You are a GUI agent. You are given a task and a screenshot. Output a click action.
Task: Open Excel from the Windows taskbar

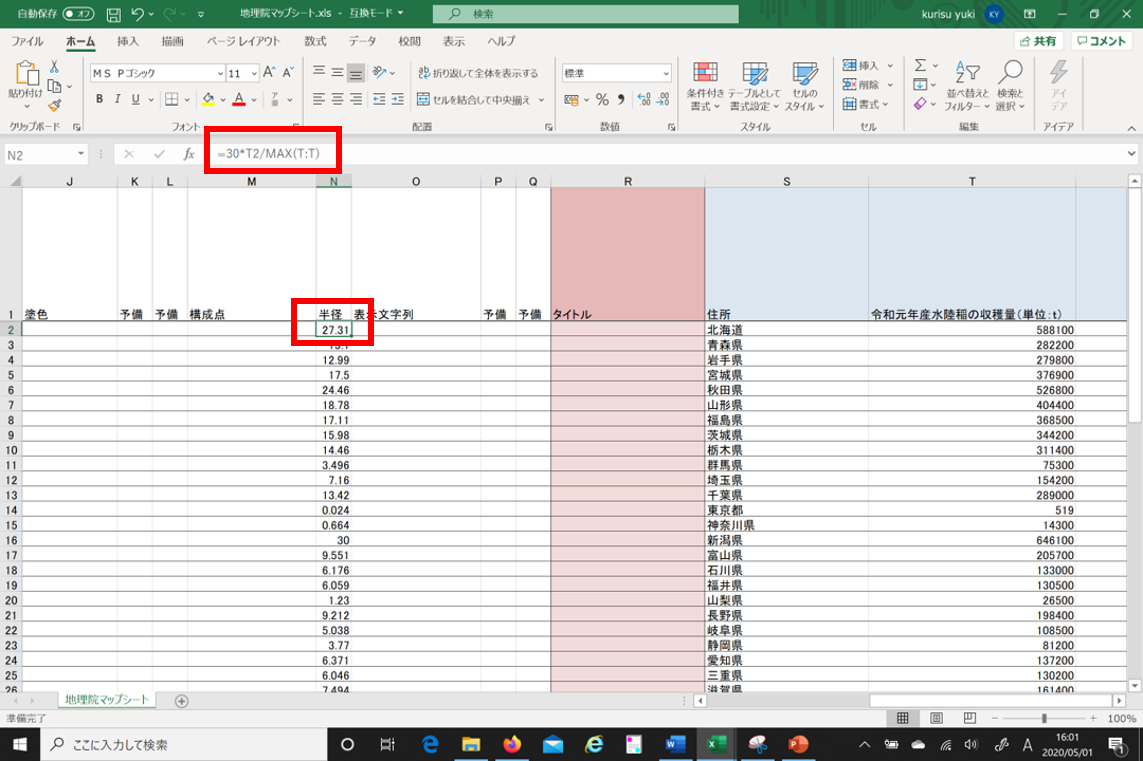[716, 744]
